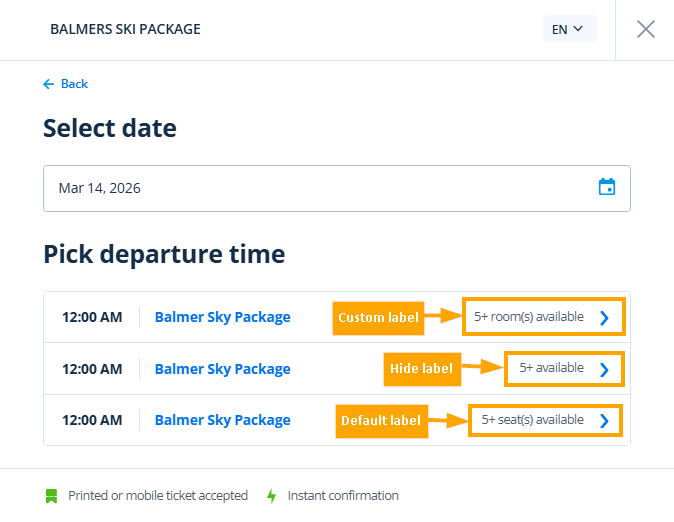Screen dimensions: 674x522
Task: Click the chevron next to 5+ seat(s) available
Action: 604,421
